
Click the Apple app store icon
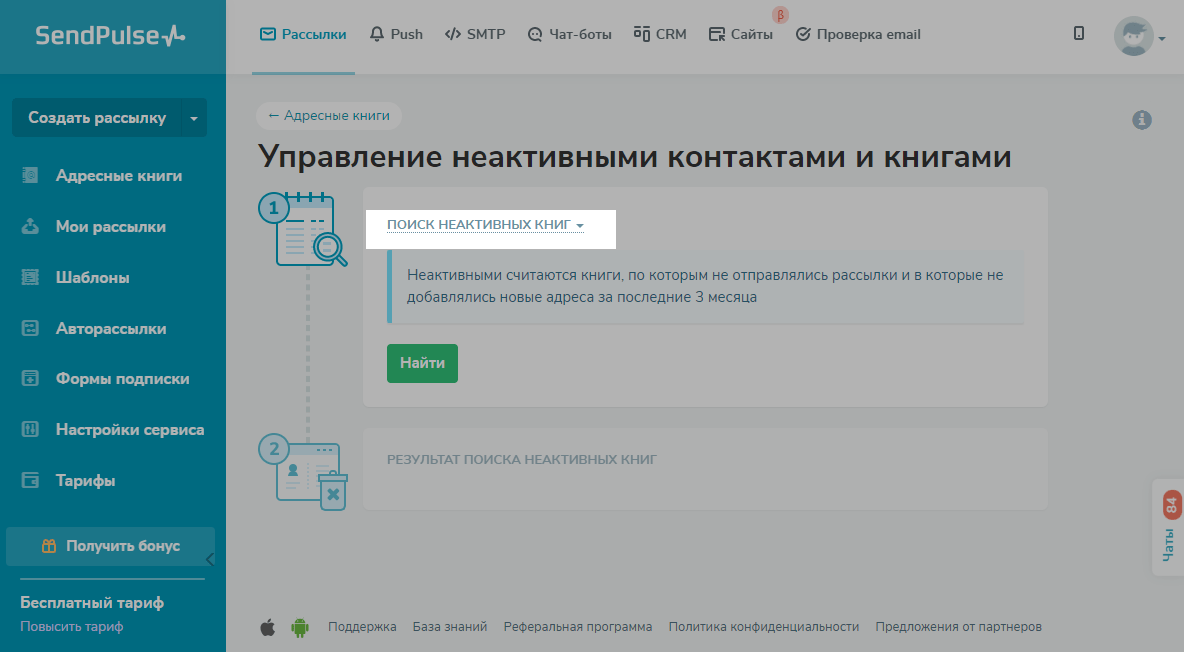pyautogui.click(x=267, y=627)
